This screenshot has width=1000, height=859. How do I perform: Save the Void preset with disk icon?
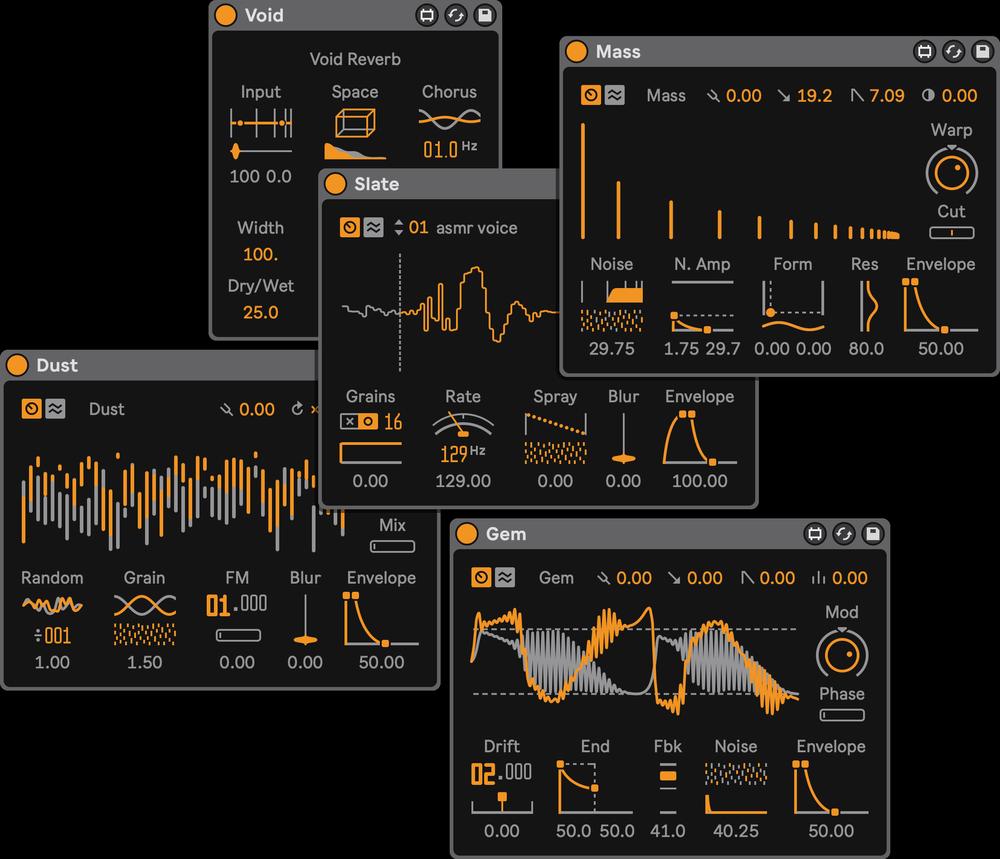tap(485, 15)
